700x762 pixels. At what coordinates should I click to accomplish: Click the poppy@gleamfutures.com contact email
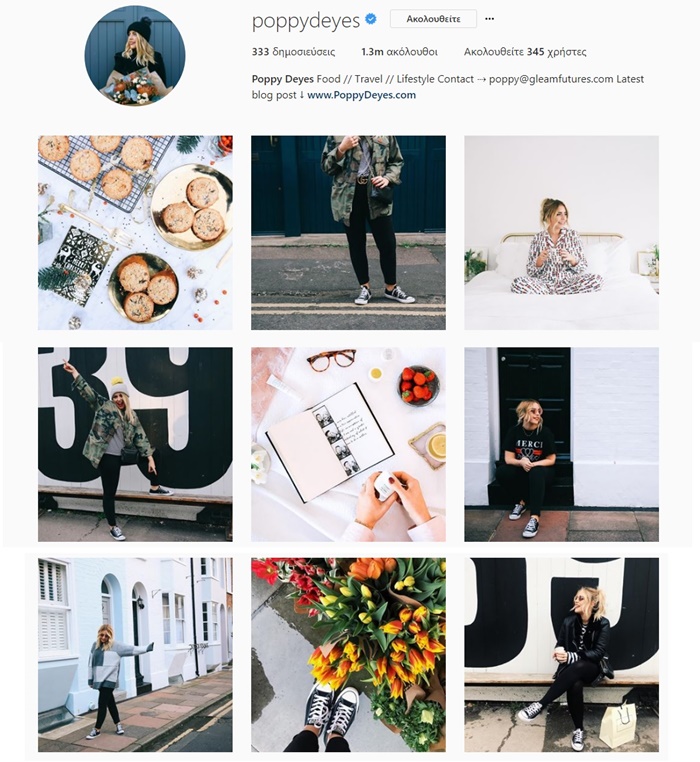coord(551,79)
